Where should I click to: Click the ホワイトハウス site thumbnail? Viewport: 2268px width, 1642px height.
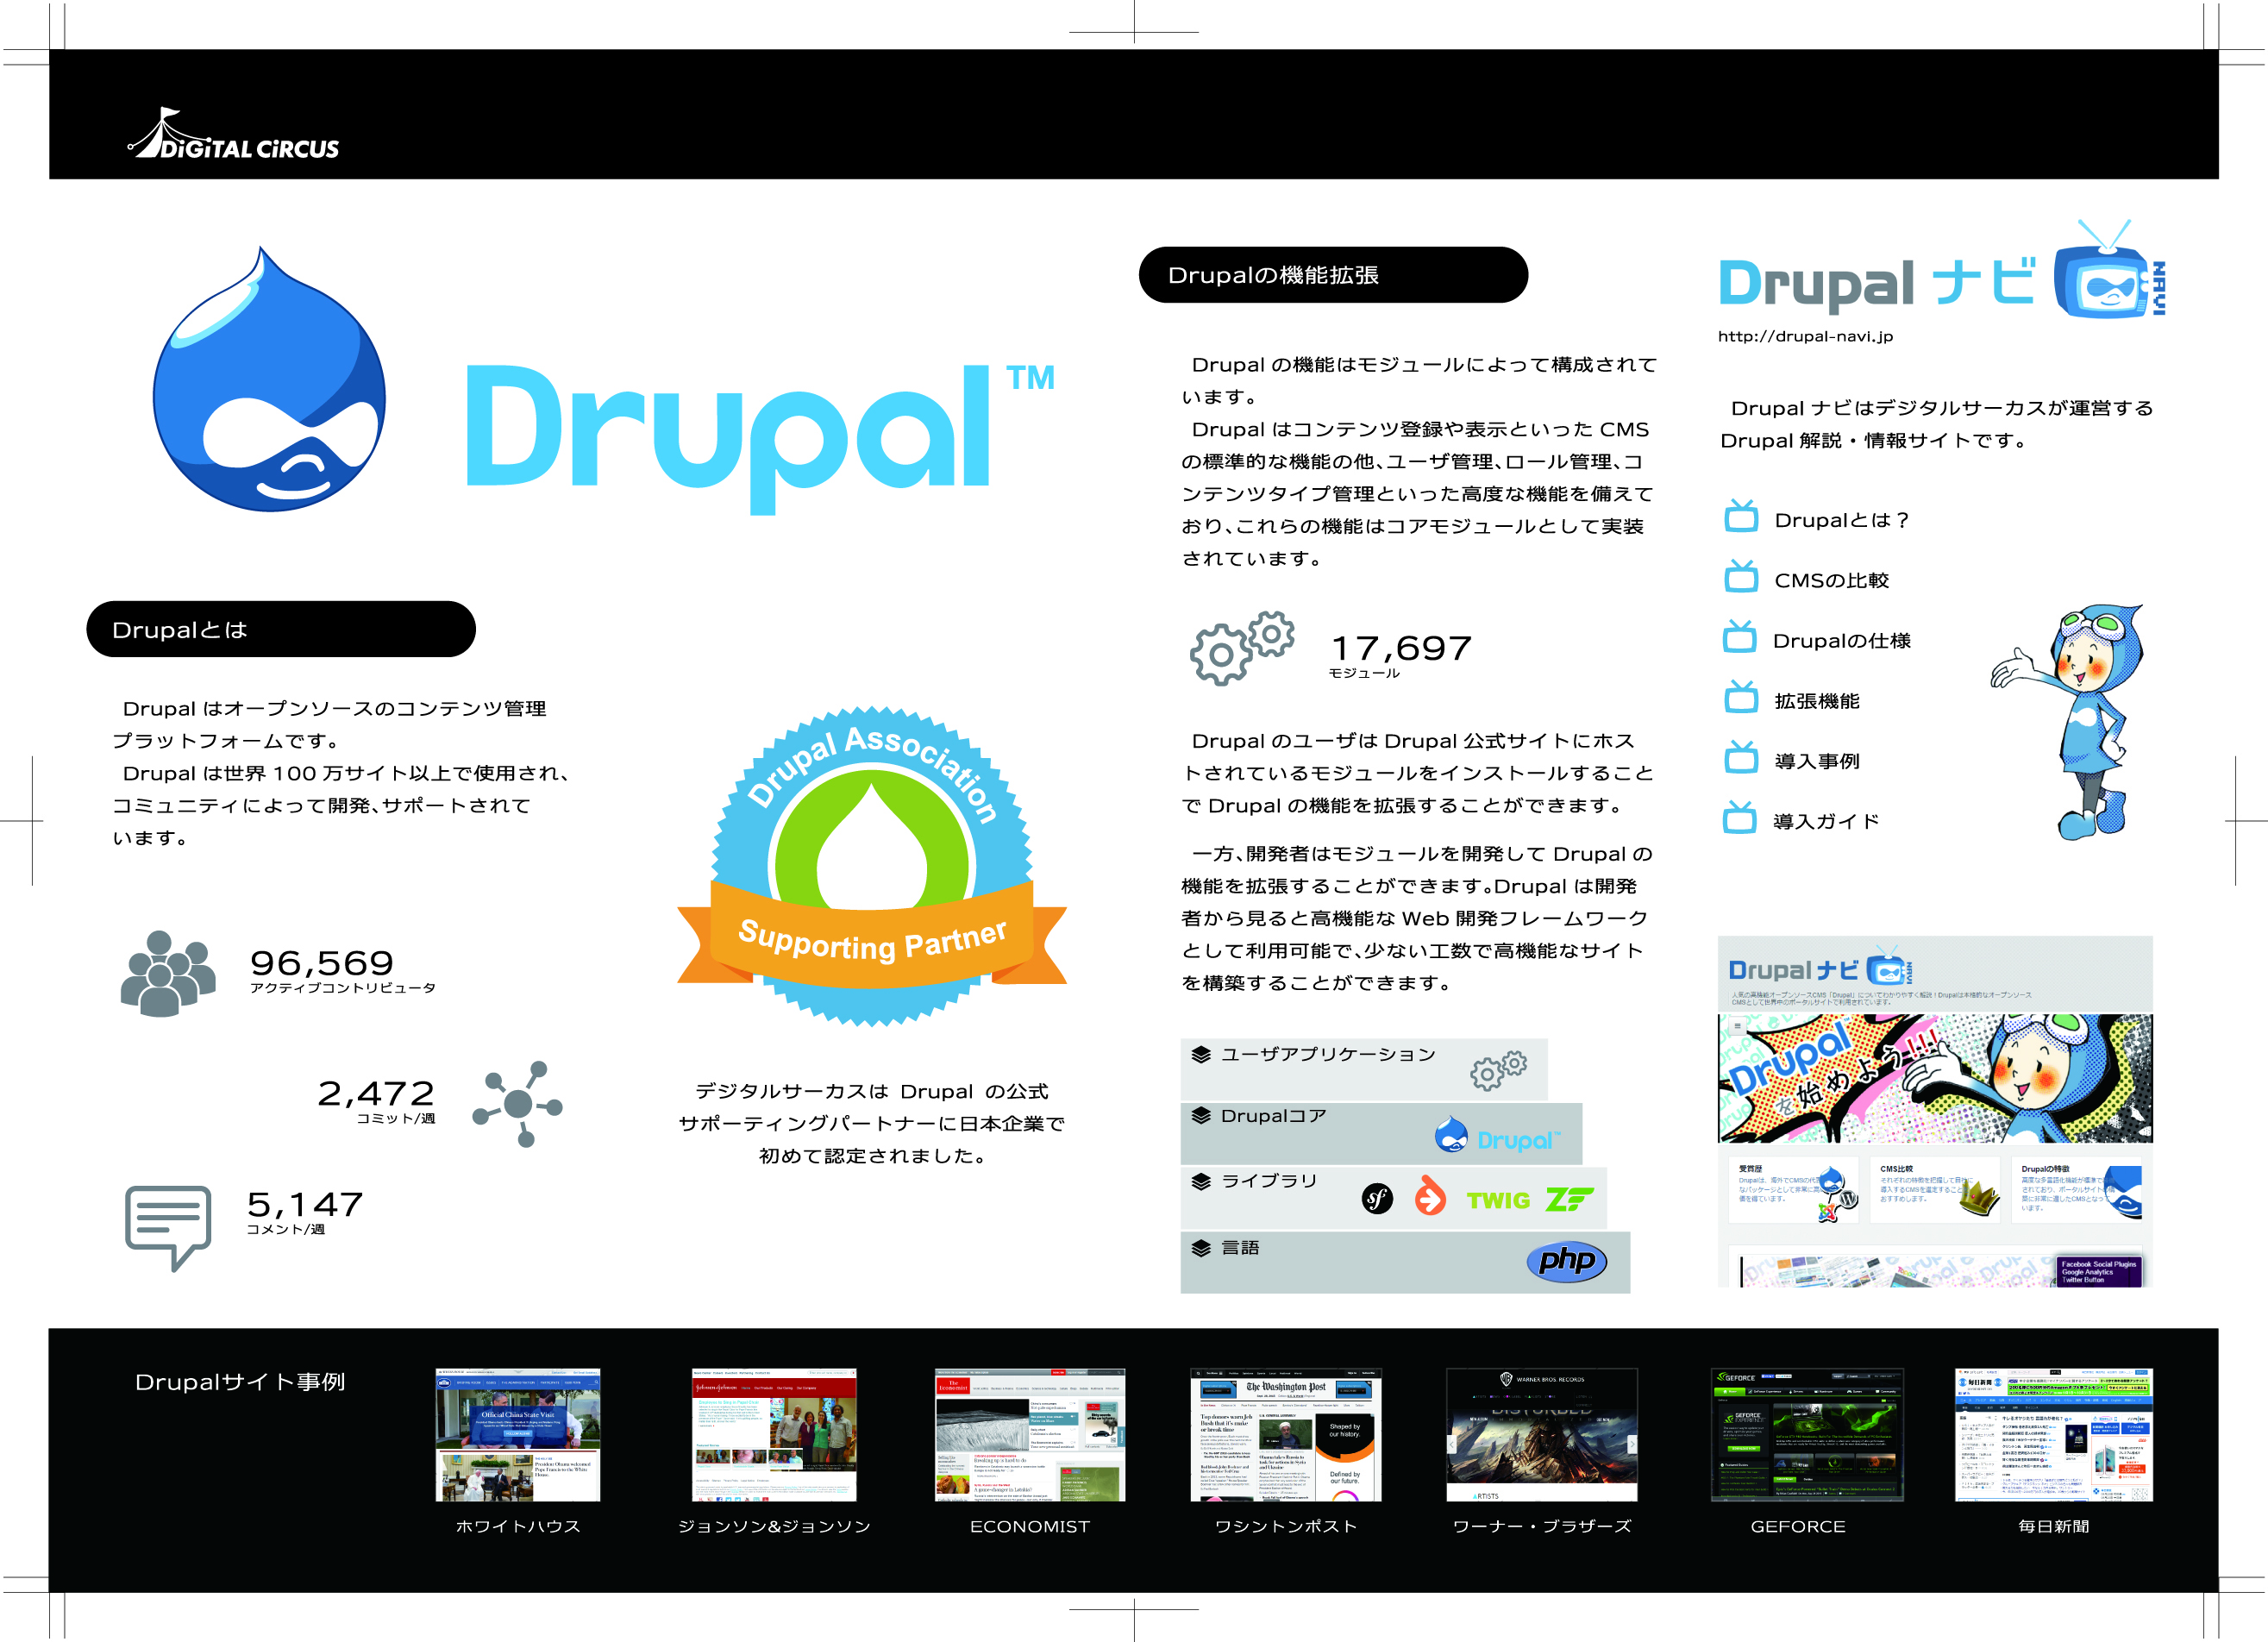[x=518, y=1434]
